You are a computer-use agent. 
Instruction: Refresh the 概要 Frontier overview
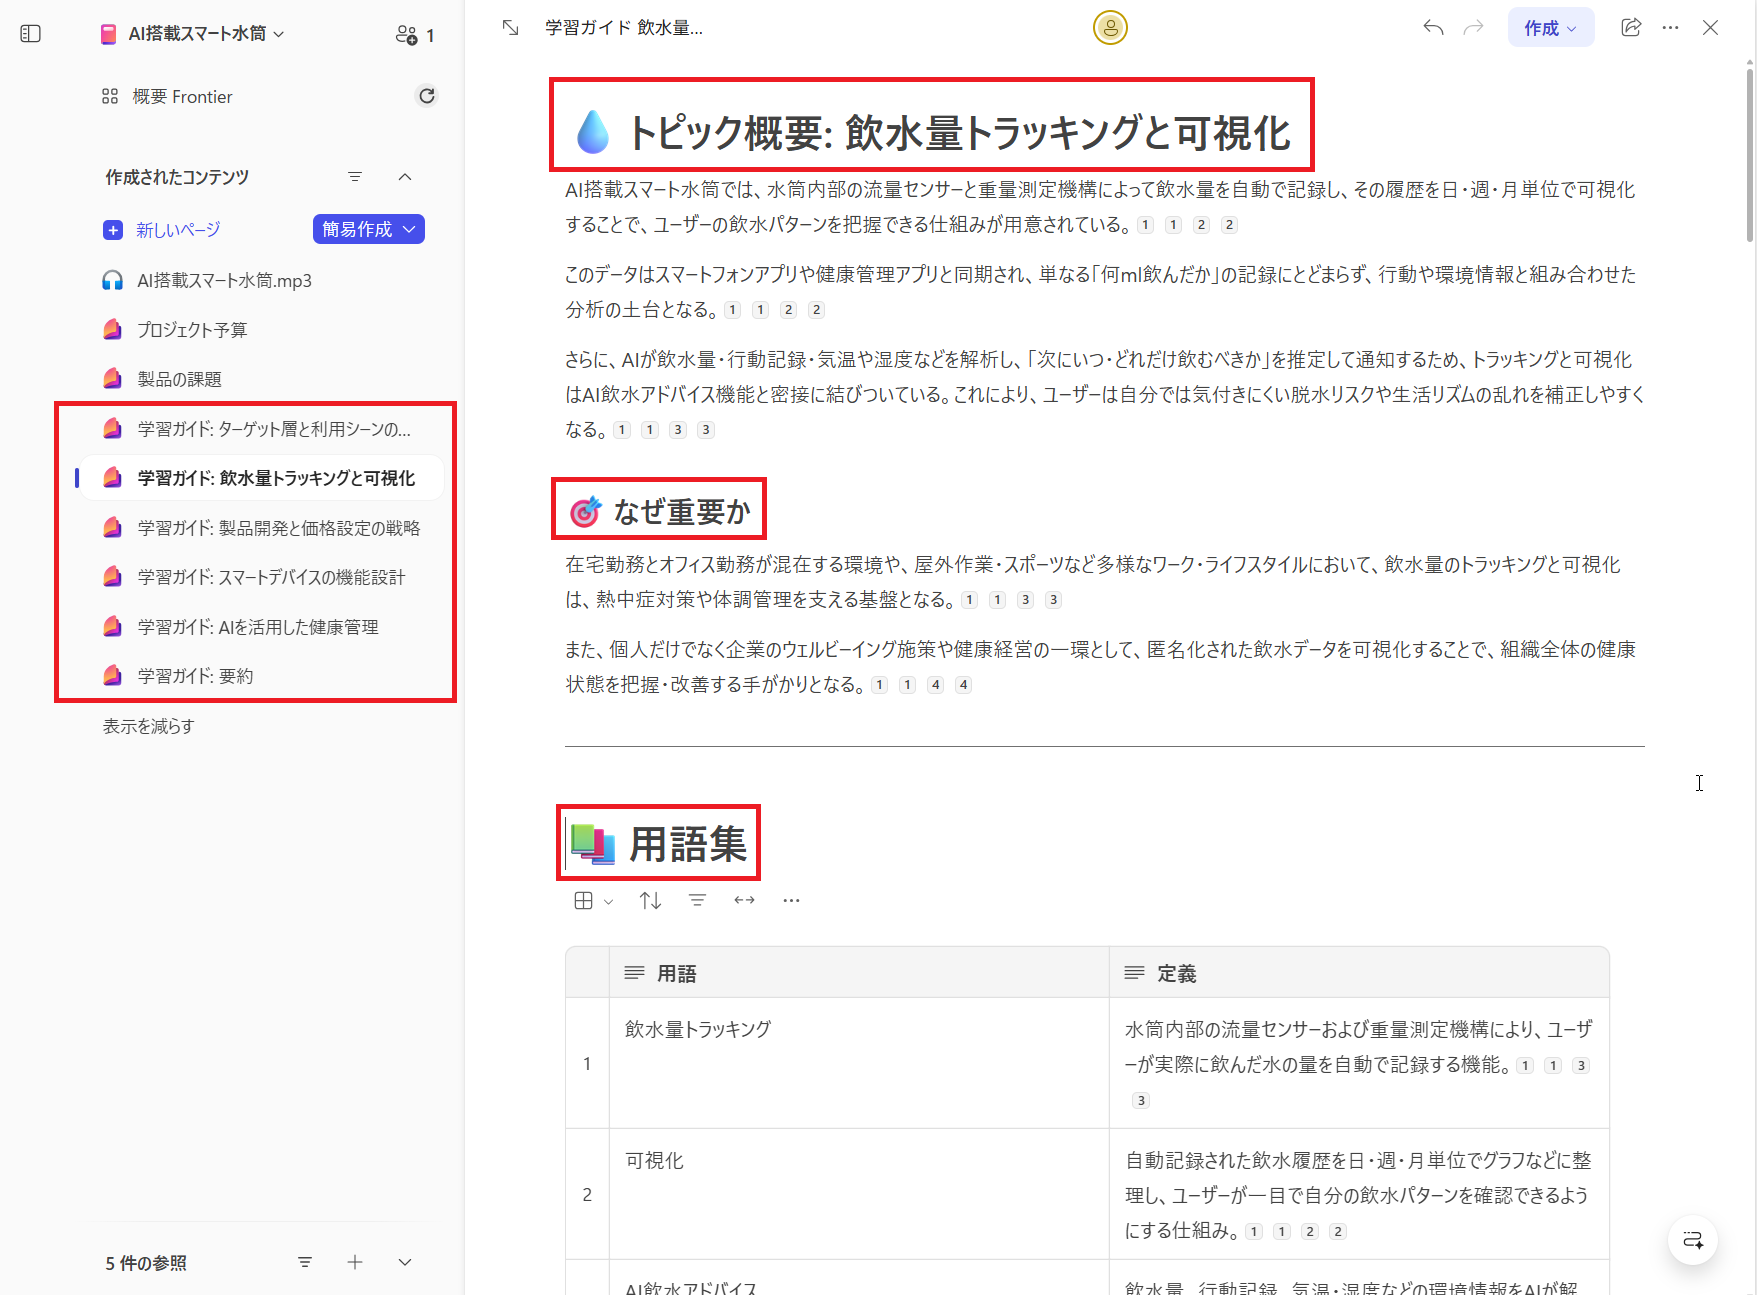click(427, 95)
